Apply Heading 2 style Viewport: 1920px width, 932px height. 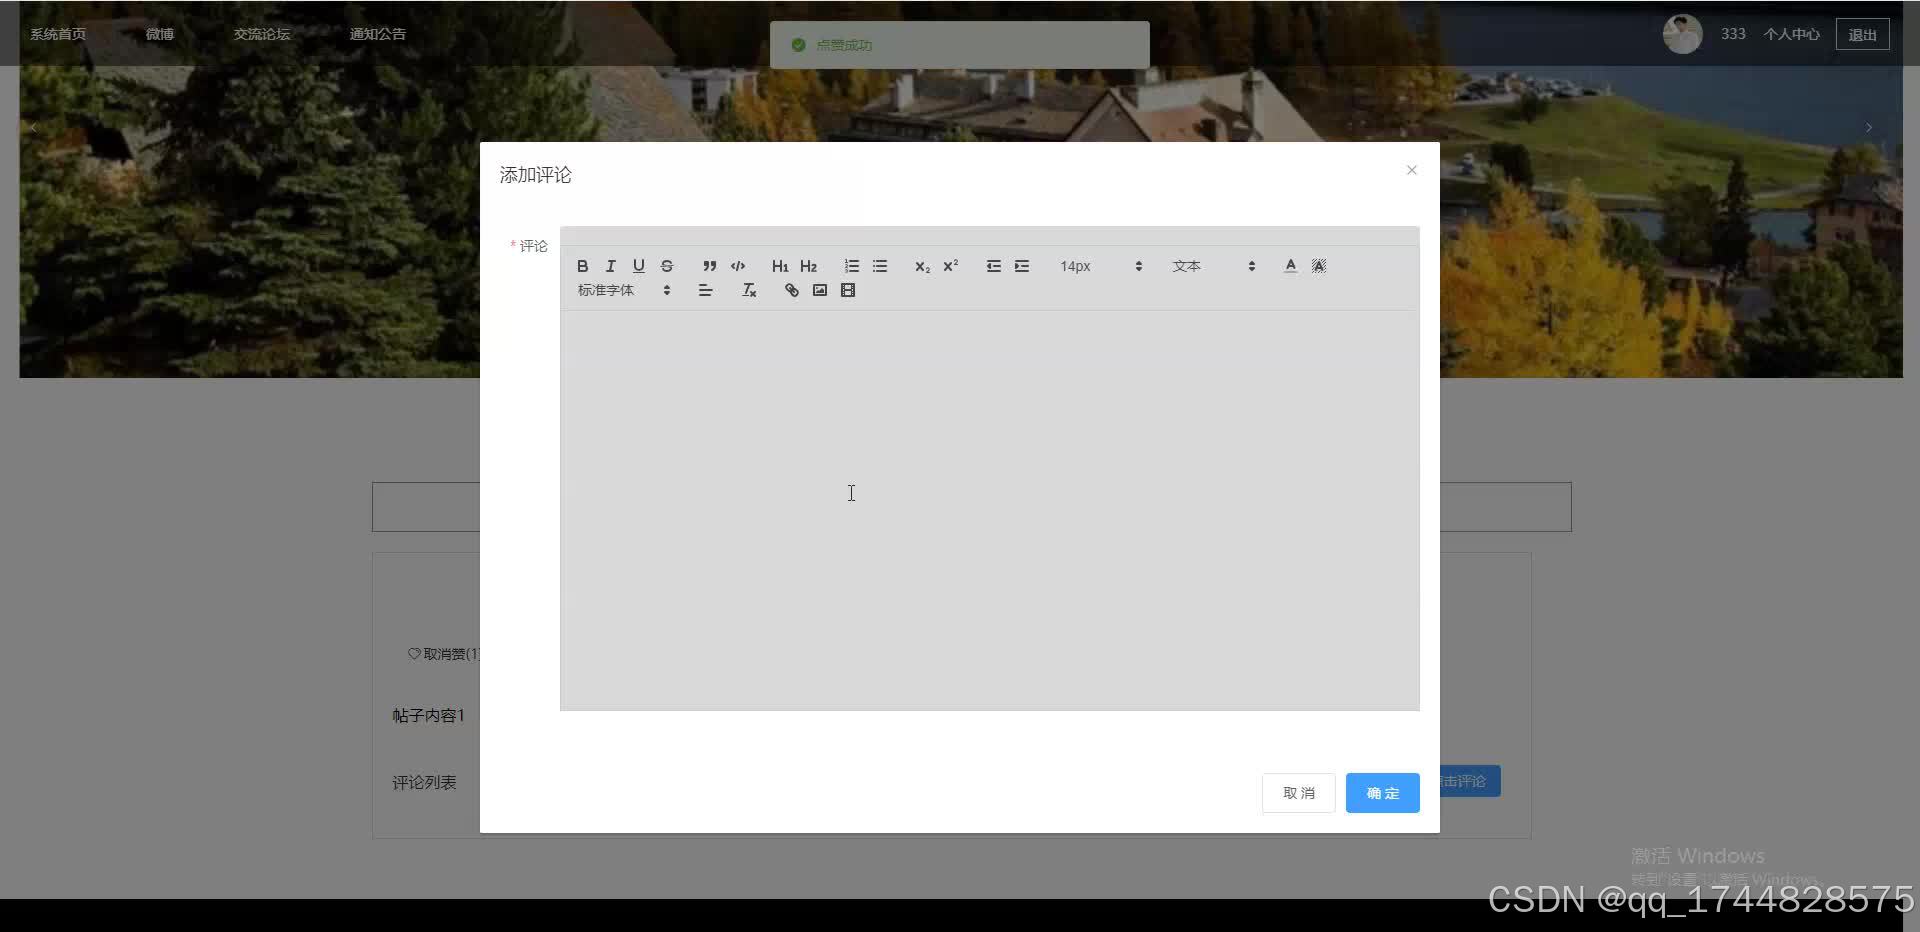point(808,266)
